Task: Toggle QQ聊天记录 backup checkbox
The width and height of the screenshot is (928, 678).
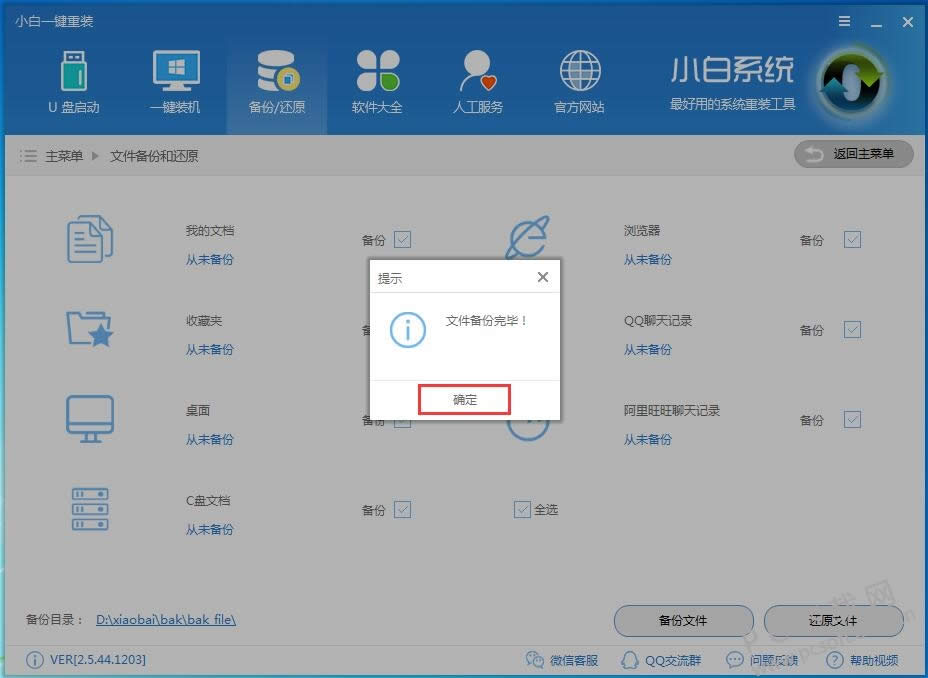Action: coord(852,330)
